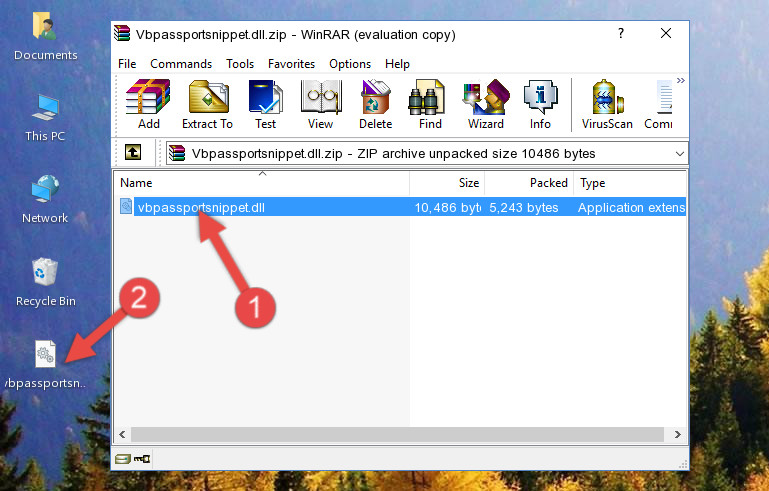Select the This PC desktop icon
The width and height of the screenshot is (769, 491).
[x=45, y=118]
